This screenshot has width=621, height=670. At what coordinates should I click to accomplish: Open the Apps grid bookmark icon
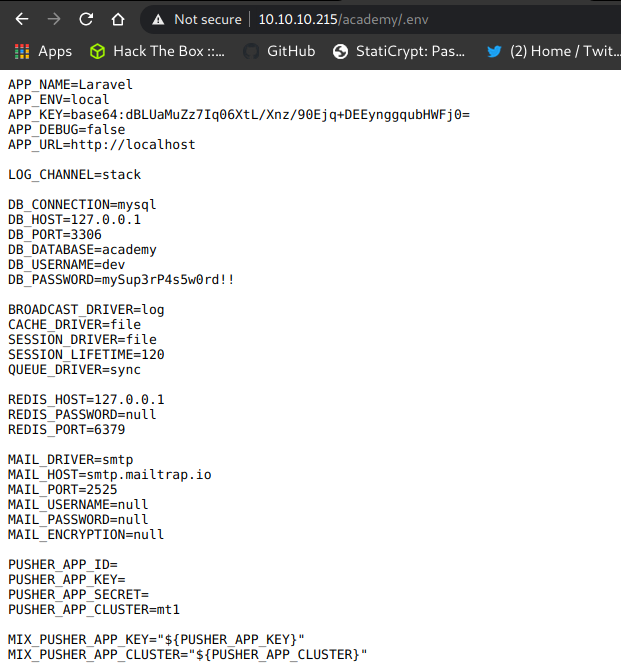22,52
